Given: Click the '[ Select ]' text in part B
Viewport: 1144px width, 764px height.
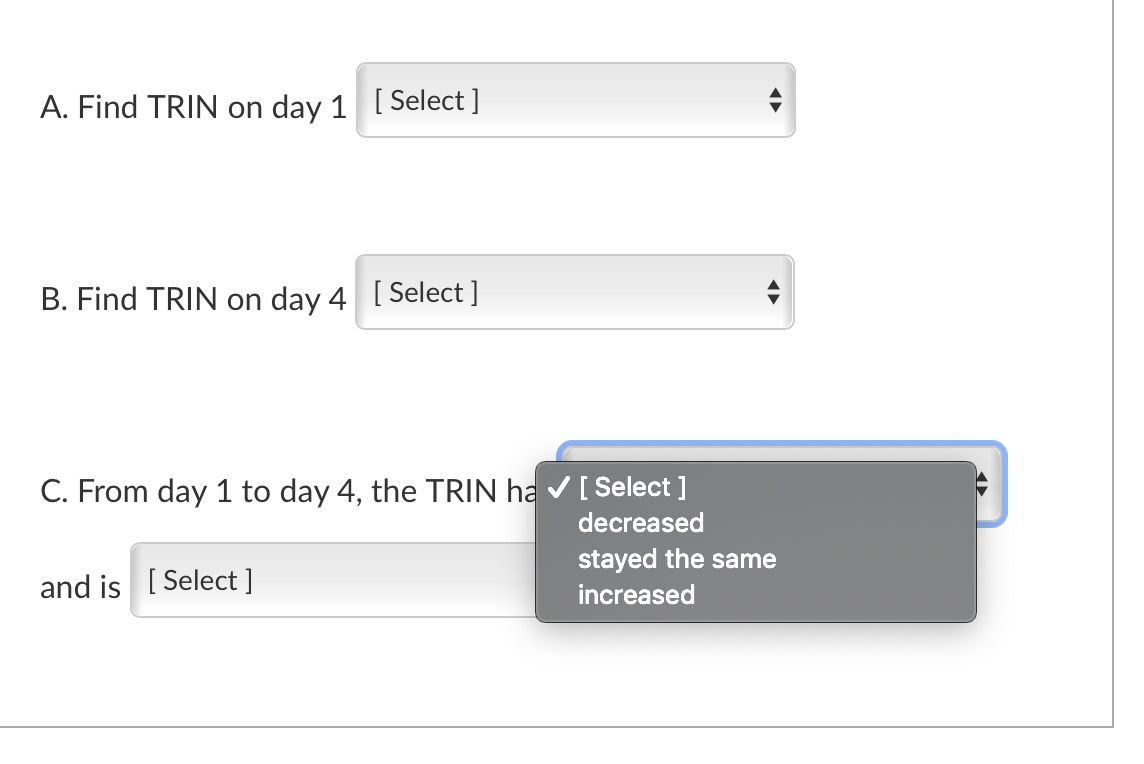Looking at the screenshot, I should [425, 292].
